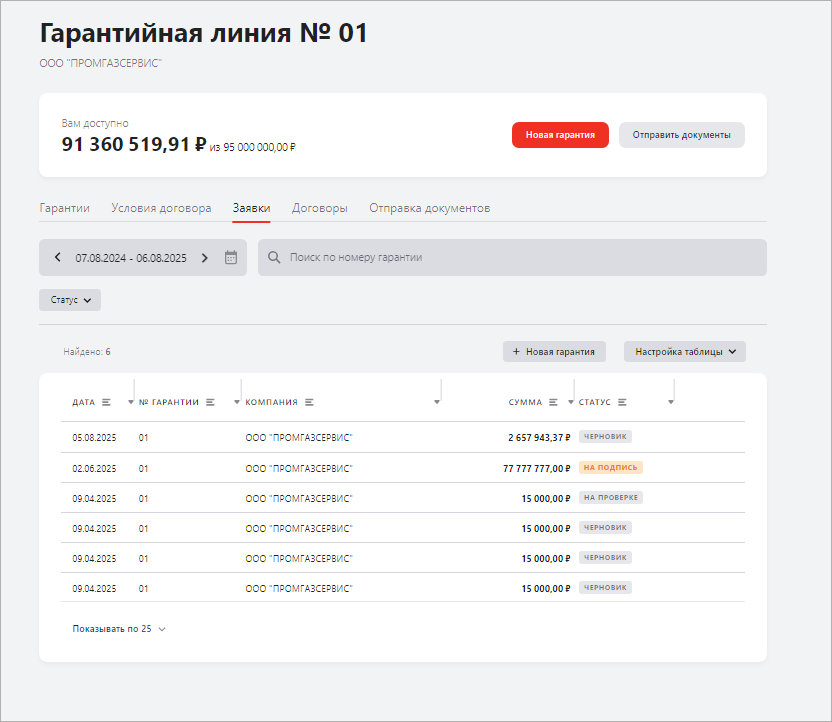This screenshot has height=722, width=832.
Task: Open the calendar date picker icon
Action: (231, 258)
